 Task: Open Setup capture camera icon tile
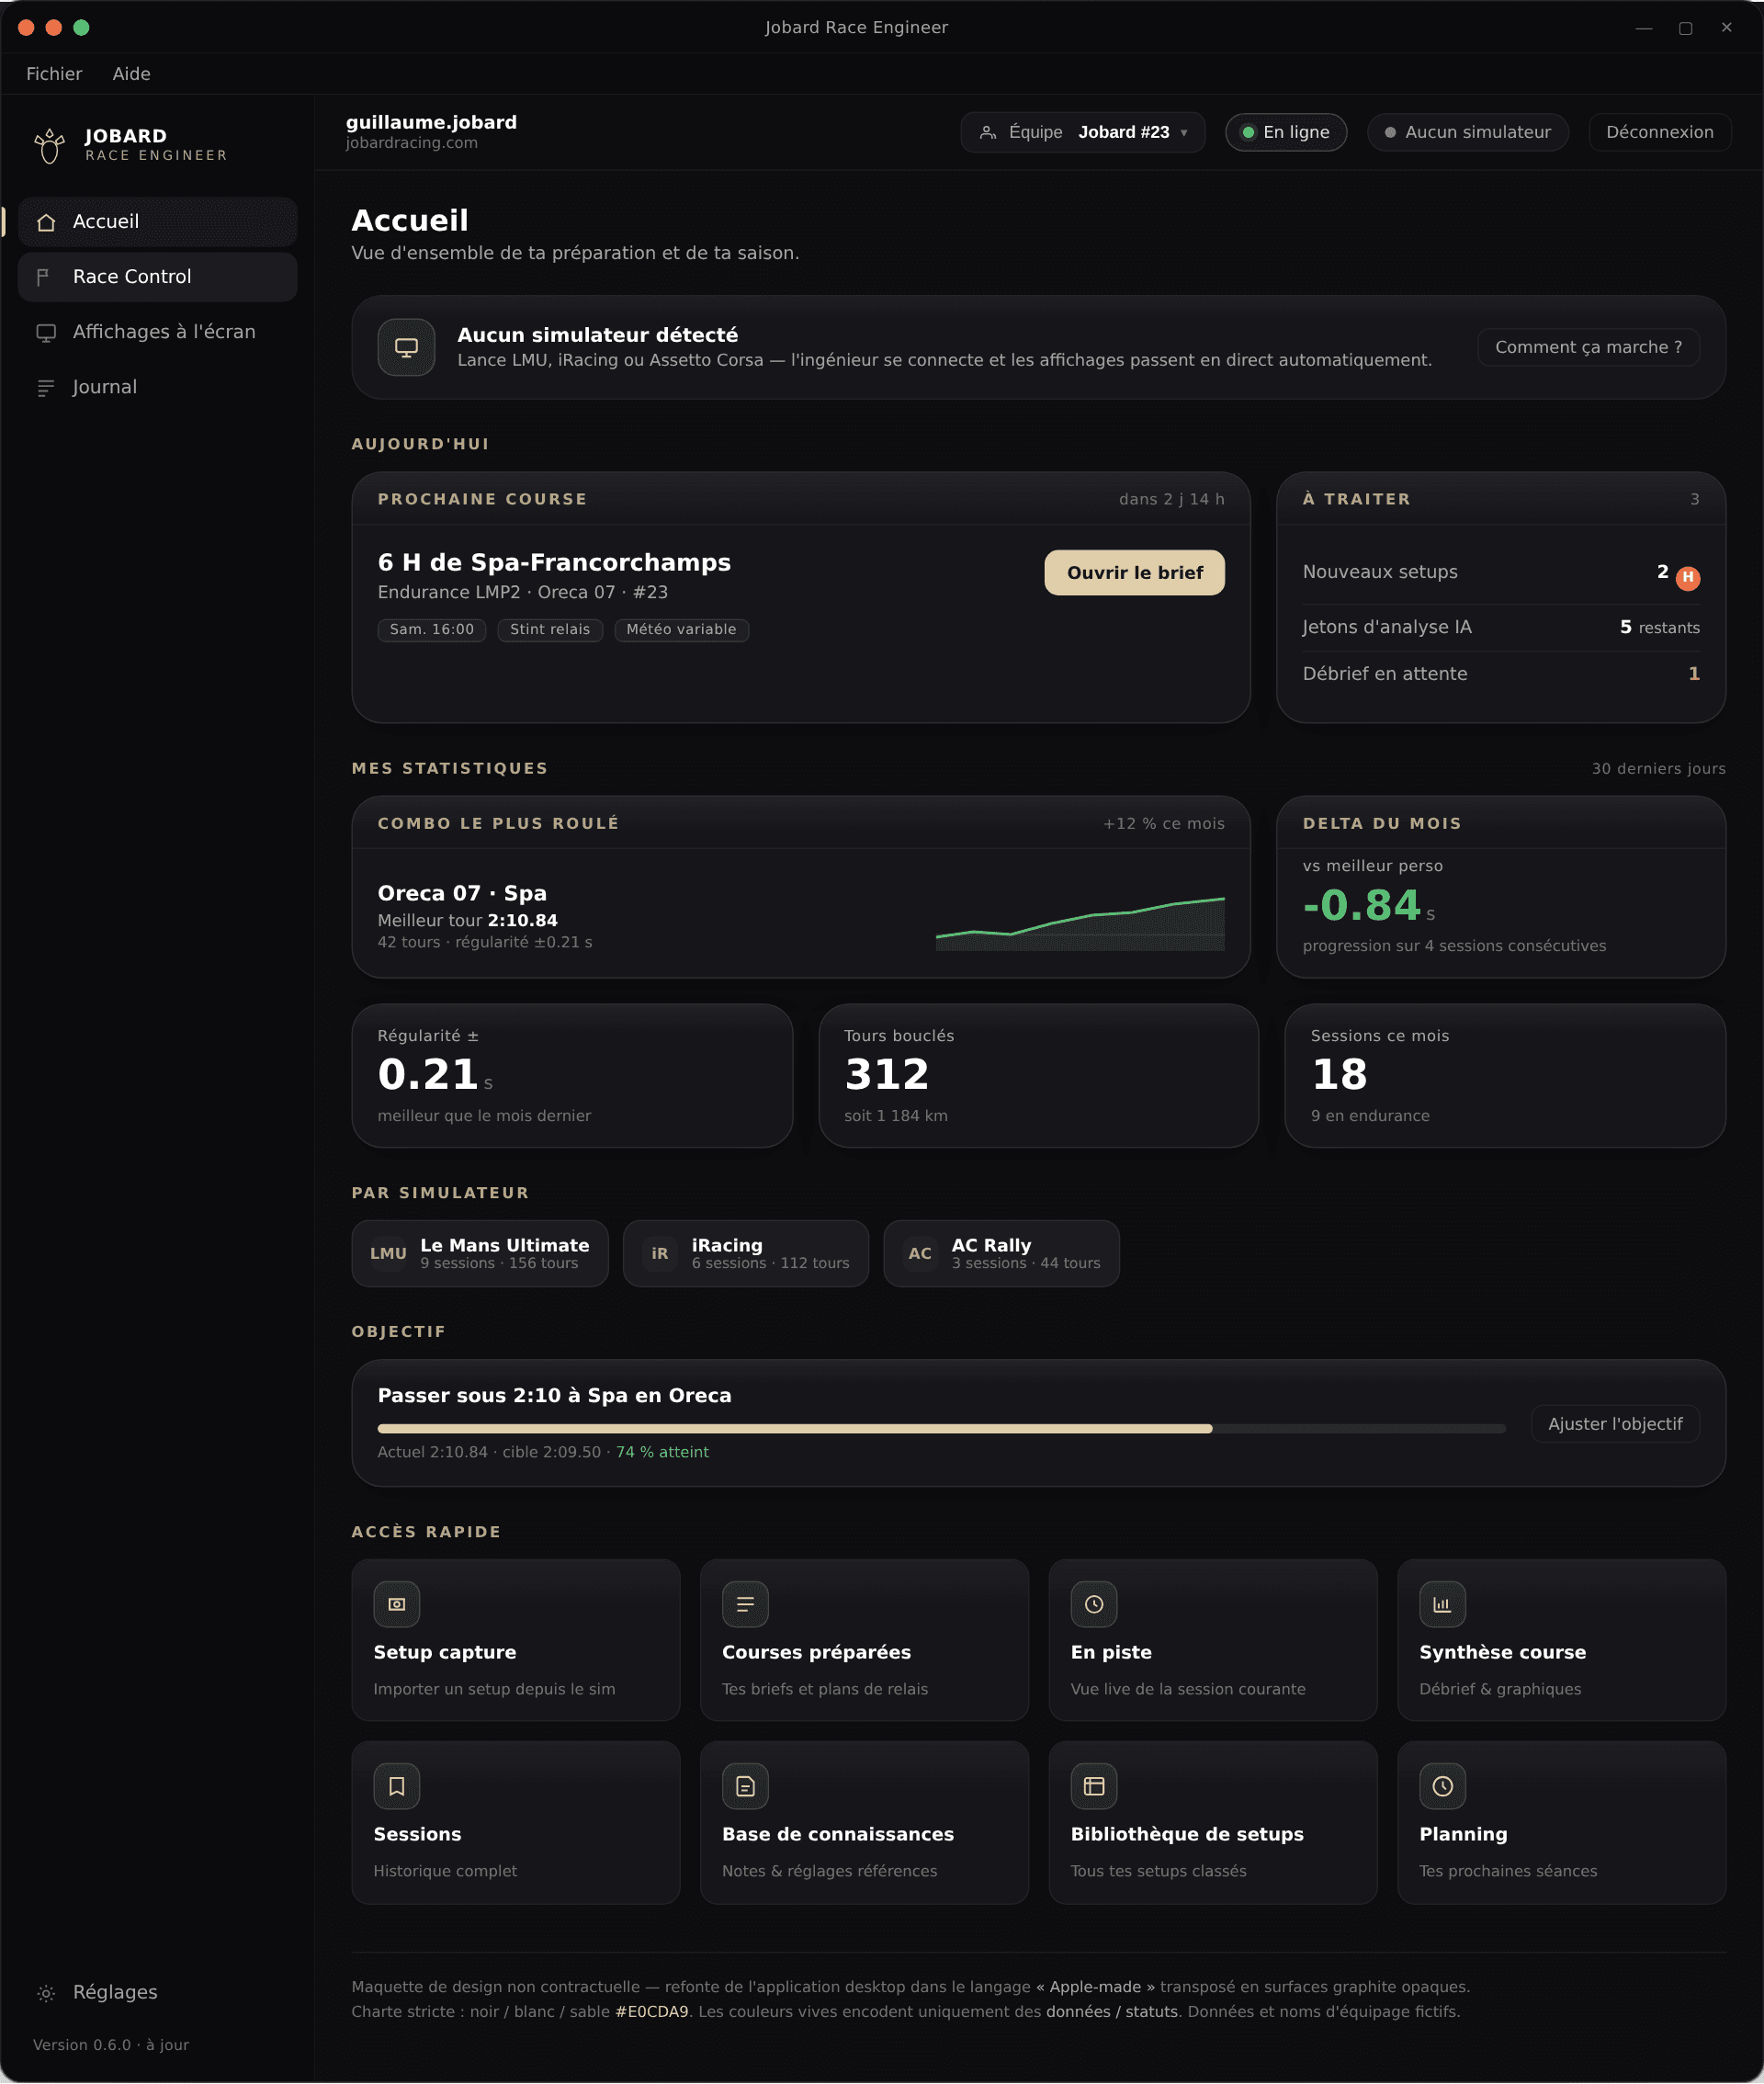(x=396, y=1604)
